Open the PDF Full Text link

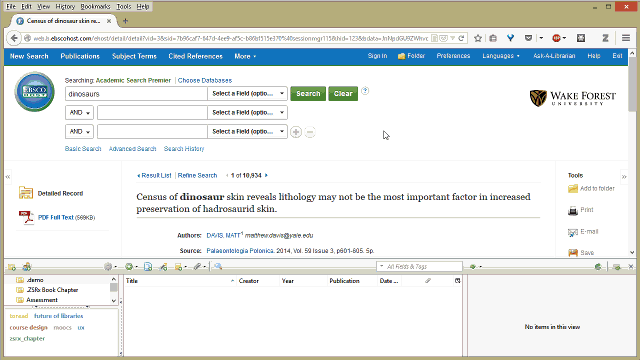tap(56, 218)
